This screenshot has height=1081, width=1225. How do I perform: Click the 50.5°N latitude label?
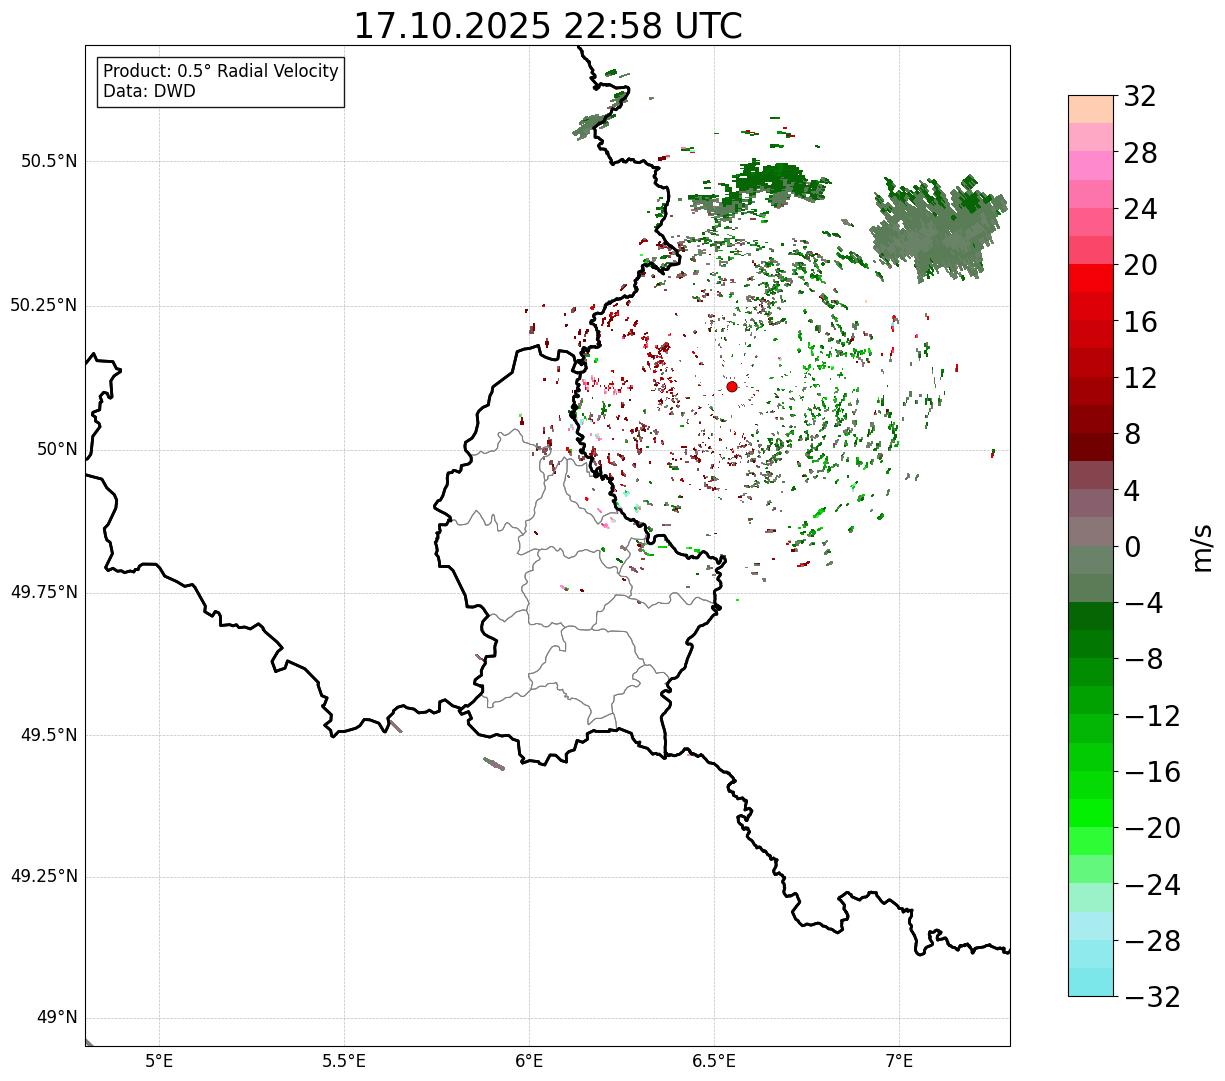(x=49, y=161)
